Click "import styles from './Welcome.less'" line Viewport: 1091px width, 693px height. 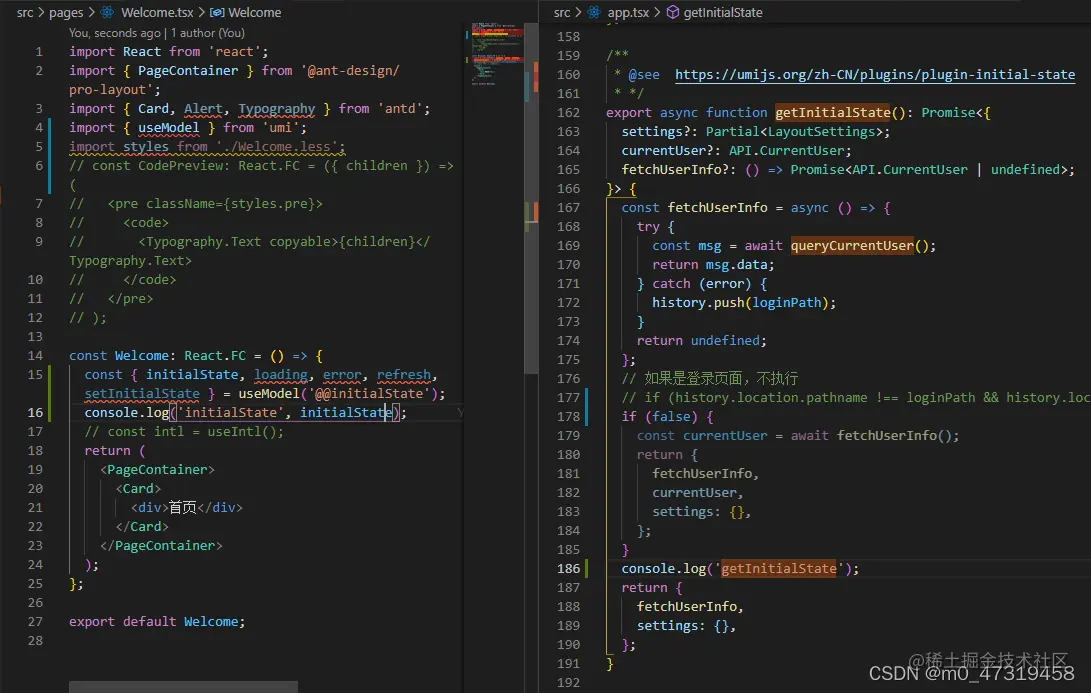(x=207, y=147)
